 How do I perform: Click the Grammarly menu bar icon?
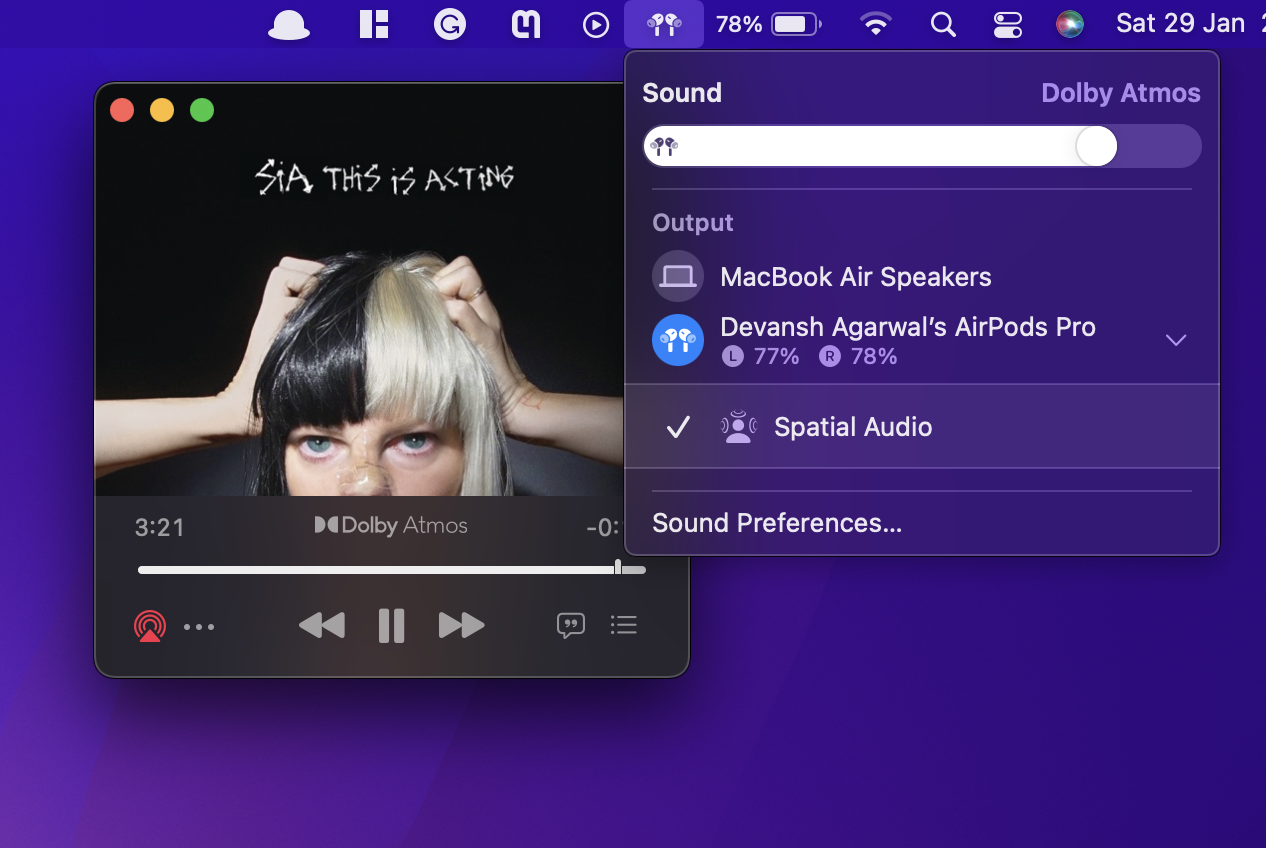tap(450, 24)
